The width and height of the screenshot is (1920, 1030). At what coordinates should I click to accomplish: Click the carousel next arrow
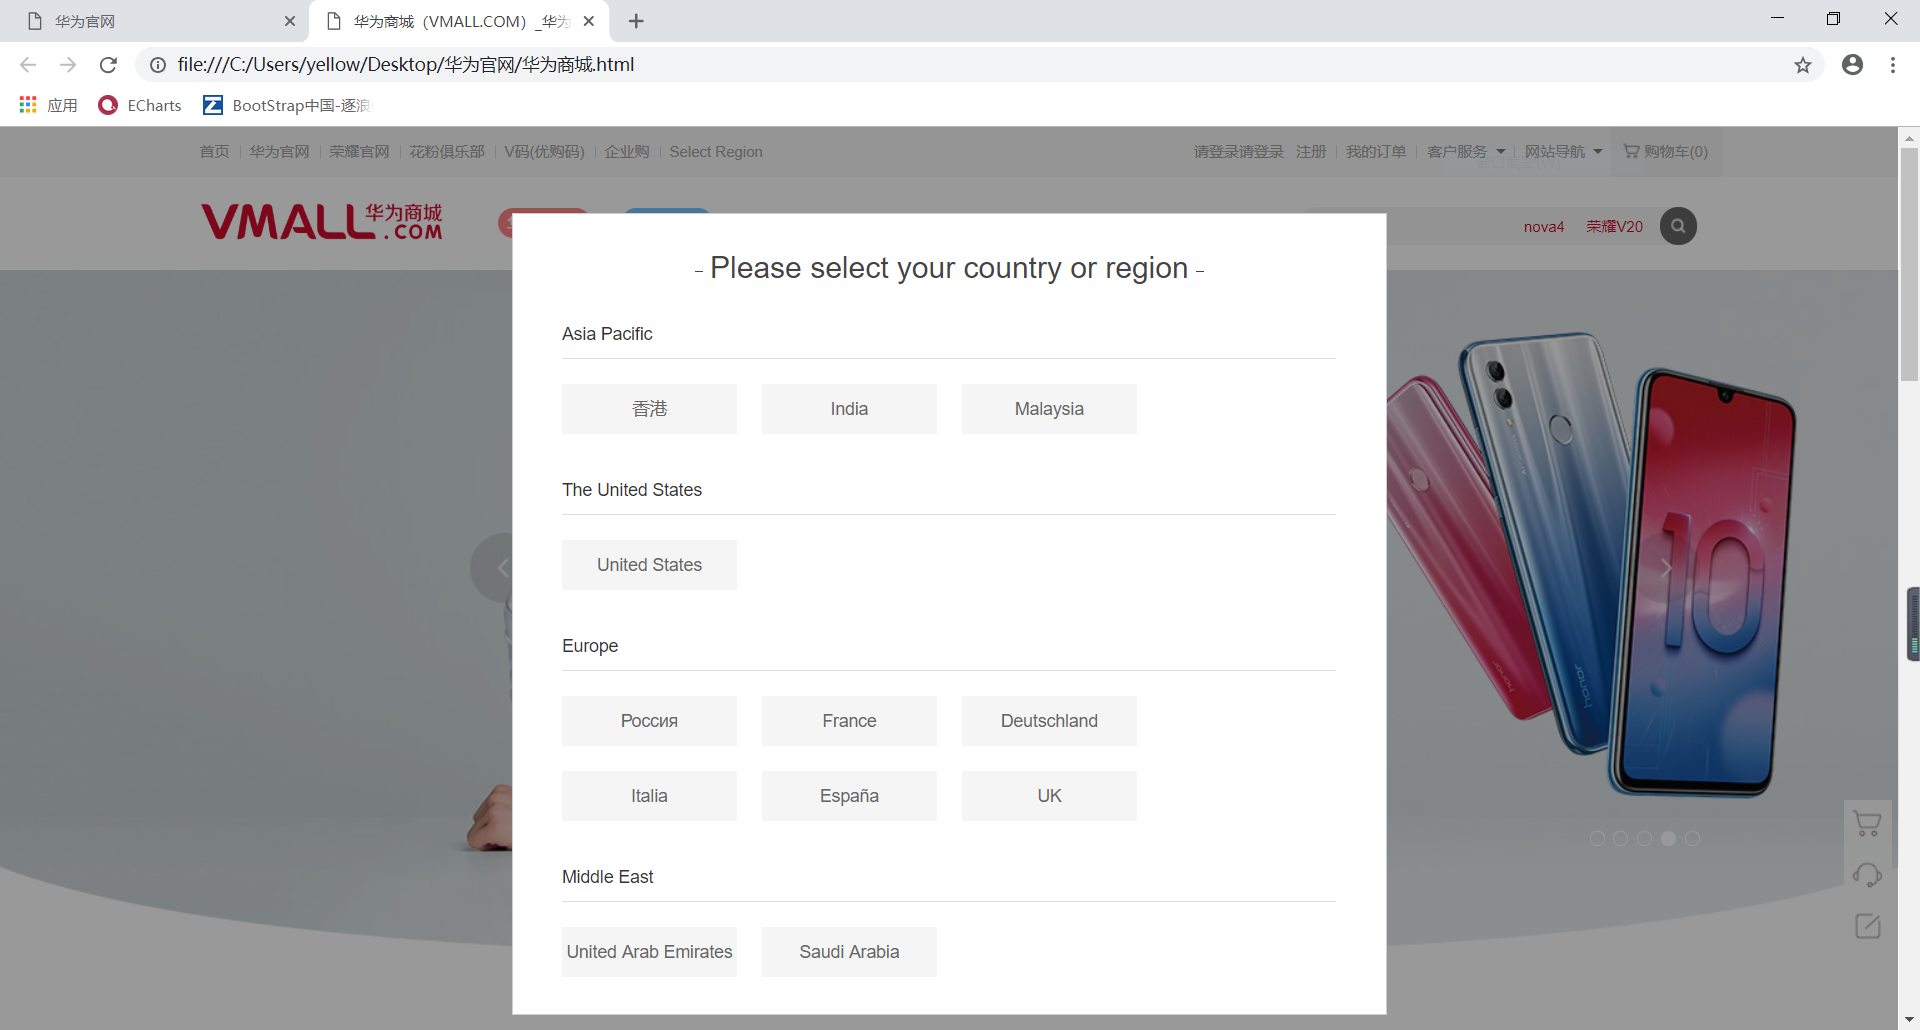tap(1666, 568)
